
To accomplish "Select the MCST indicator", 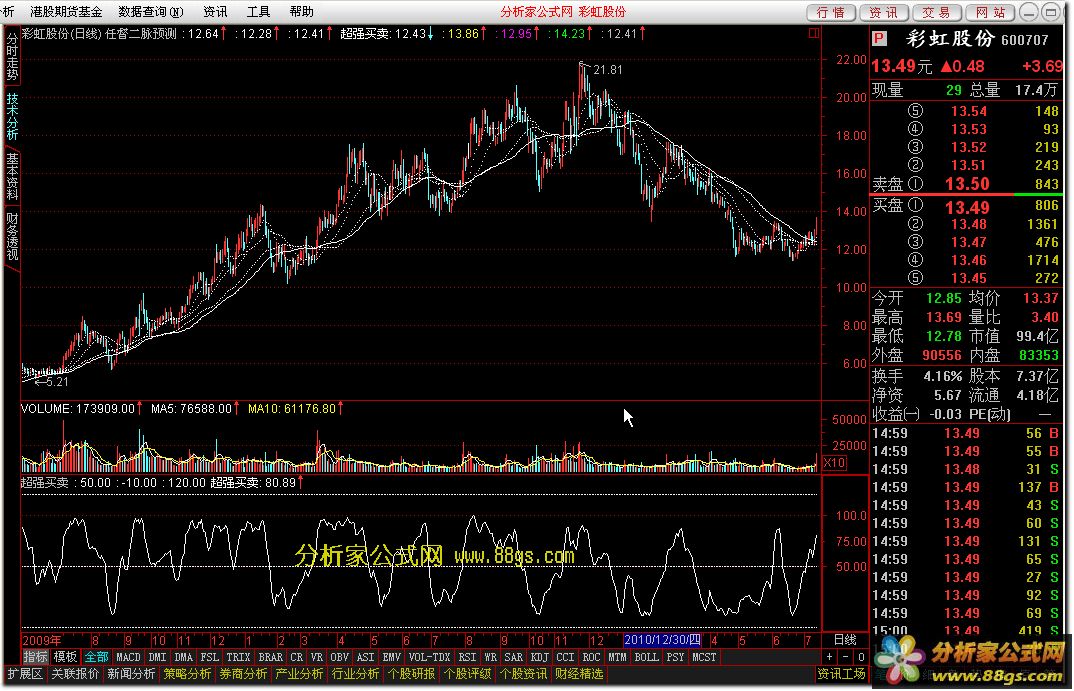I will [x=704, y=657].
